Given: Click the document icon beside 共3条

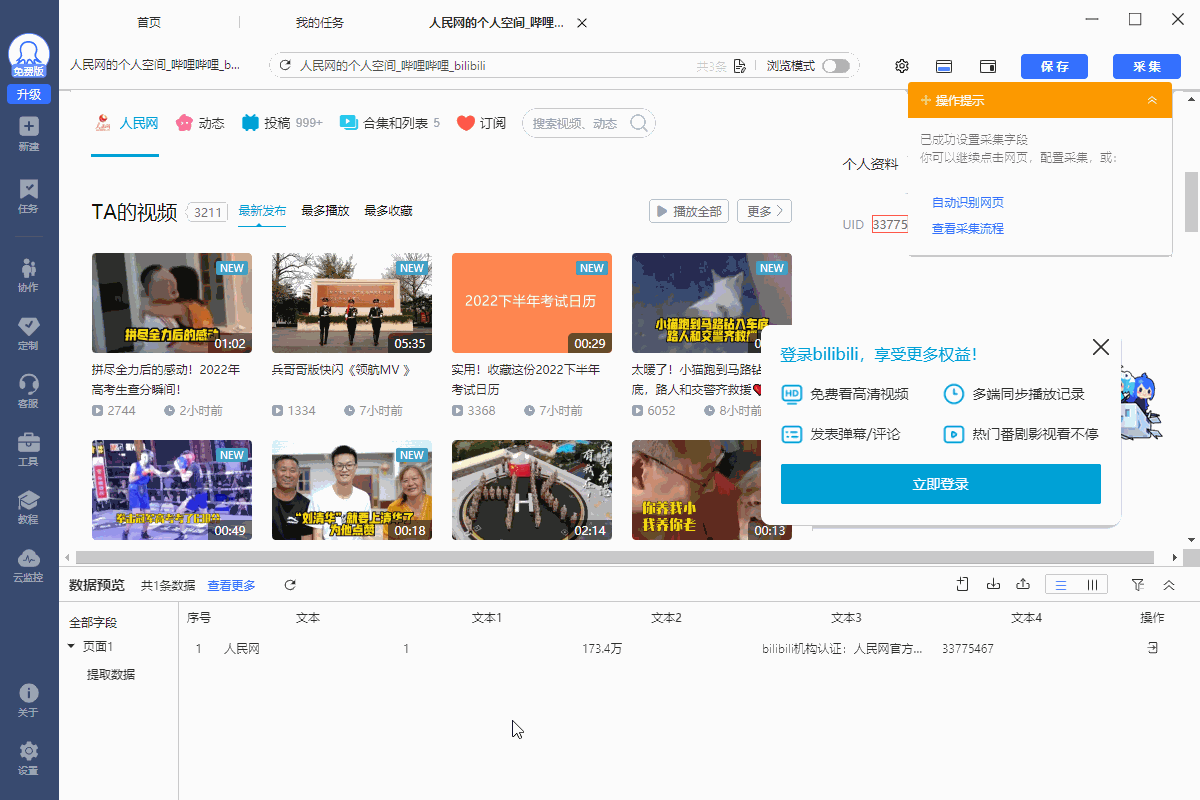Looking at the screenshot, I should point(739,66).
